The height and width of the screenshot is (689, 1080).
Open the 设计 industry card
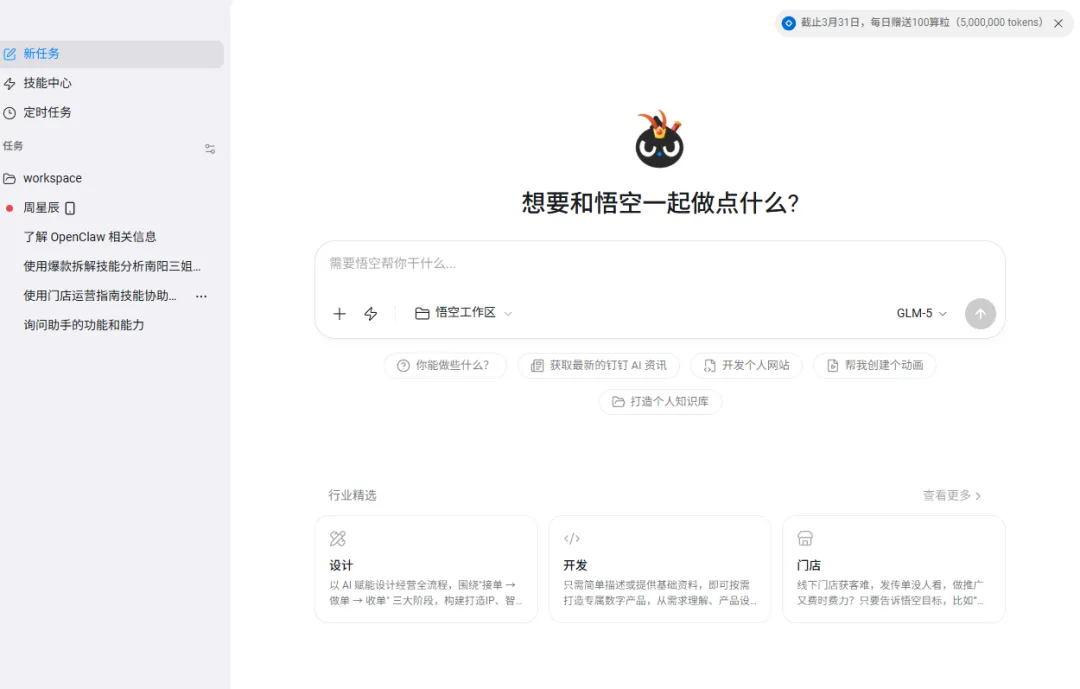(426, 569)
